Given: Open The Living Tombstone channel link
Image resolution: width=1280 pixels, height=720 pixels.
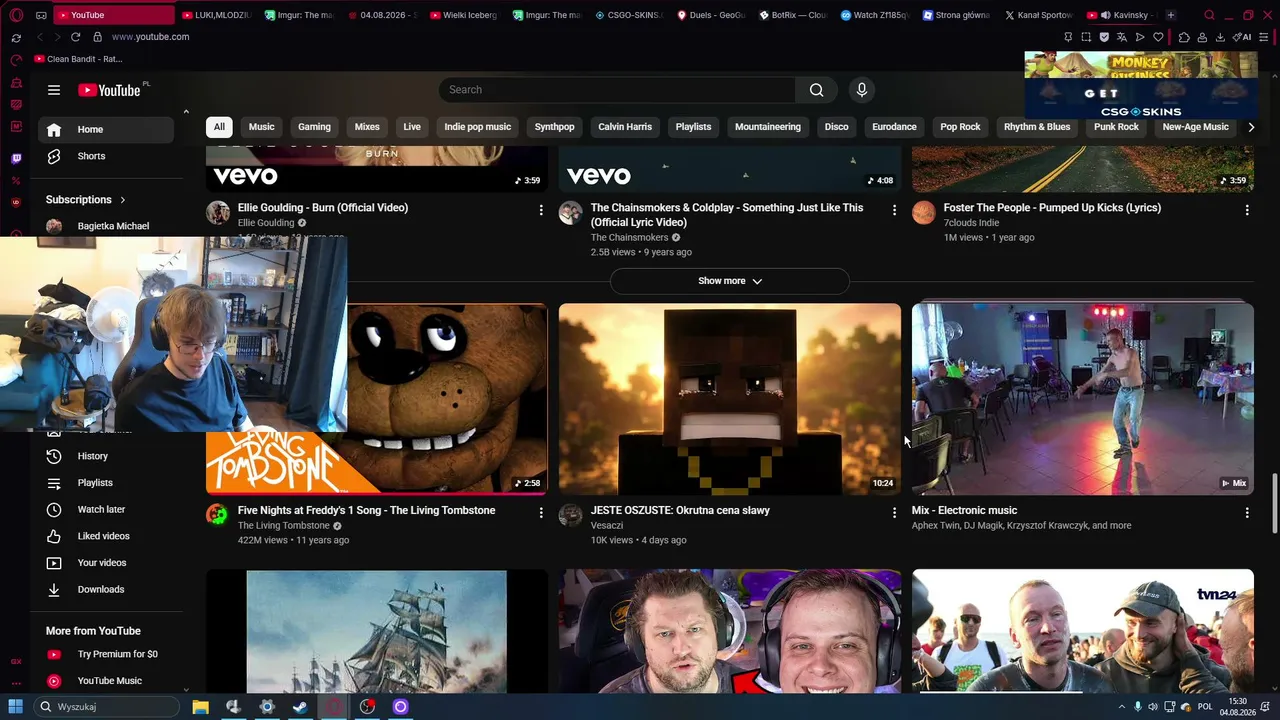Looking at the screenshot, I should pos(284,526).
